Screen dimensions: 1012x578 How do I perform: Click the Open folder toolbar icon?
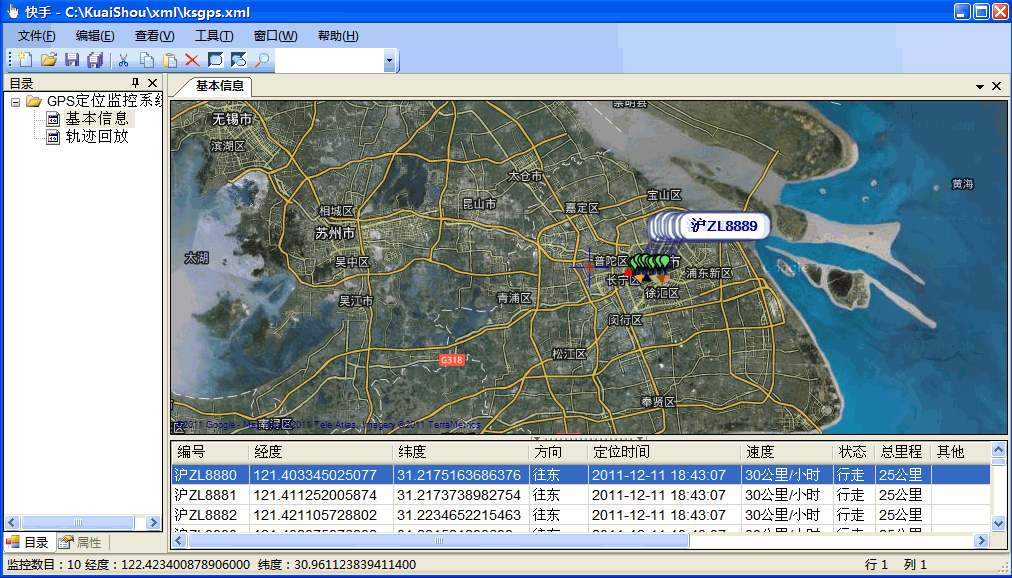pos(48,61)
